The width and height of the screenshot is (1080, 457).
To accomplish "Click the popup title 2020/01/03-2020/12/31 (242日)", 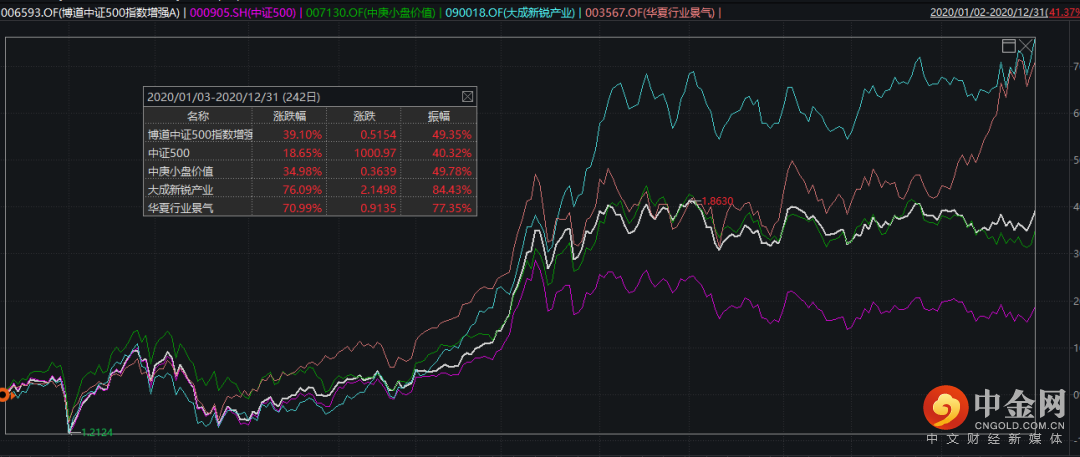I will pos(233,97).
